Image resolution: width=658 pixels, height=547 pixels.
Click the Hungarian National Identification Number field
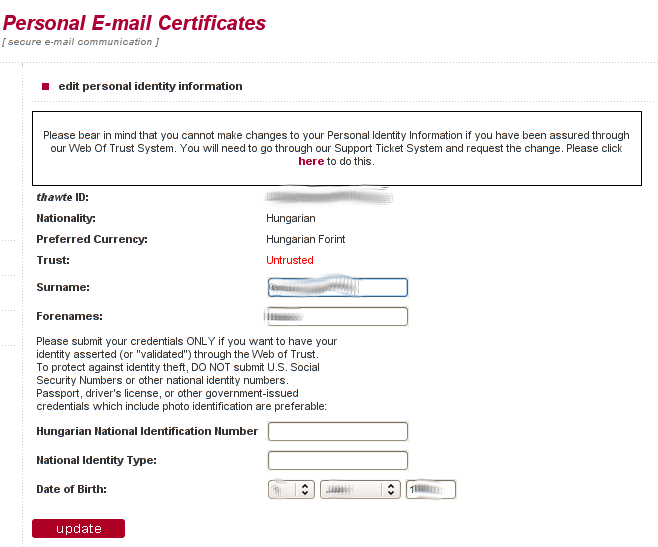(x=338, y=432)
